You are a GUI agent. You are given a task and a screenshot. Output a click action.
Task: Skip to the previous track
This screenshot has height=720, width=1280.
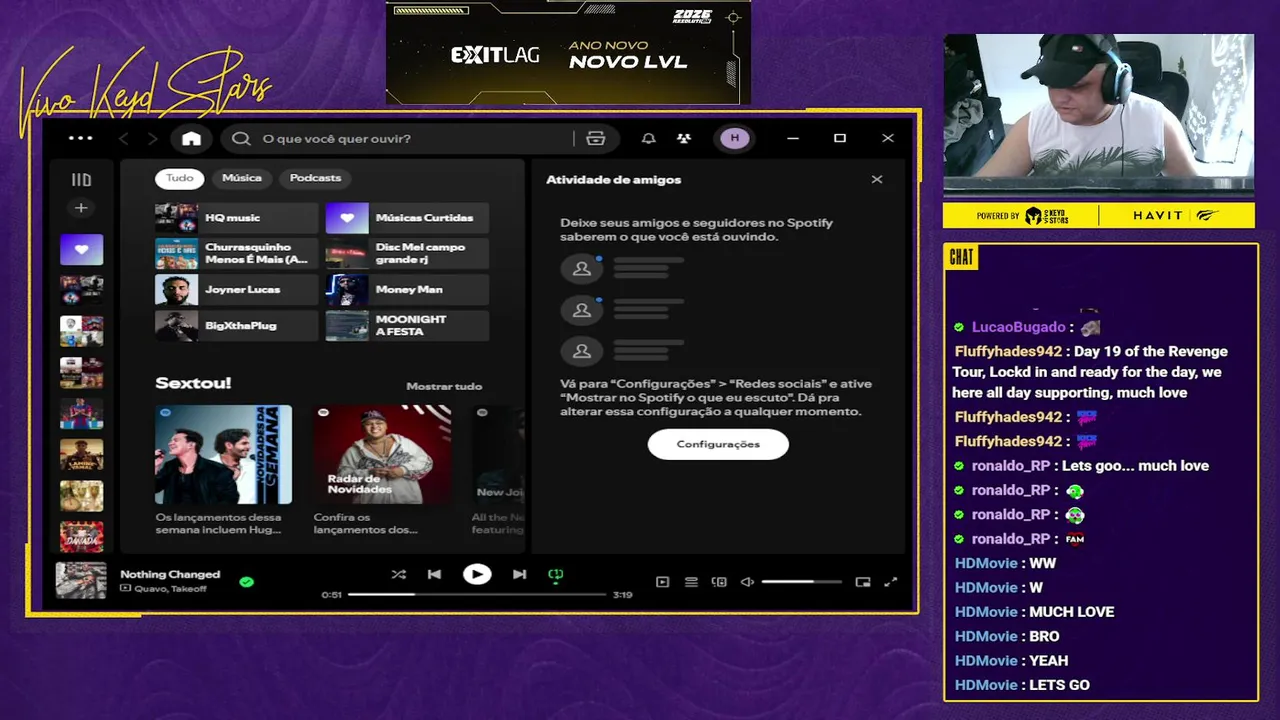click(x=434, y=574)
